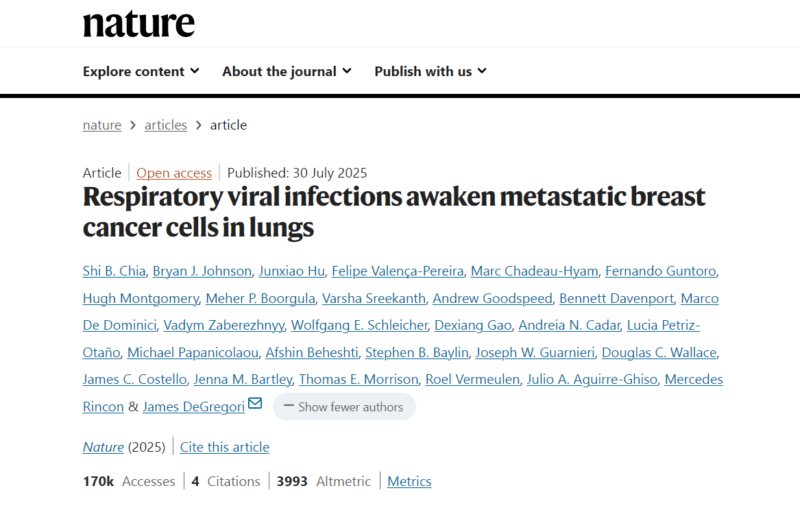Click the nature logo
Screen dimensions: 800x523
click(x=139, y=24)
